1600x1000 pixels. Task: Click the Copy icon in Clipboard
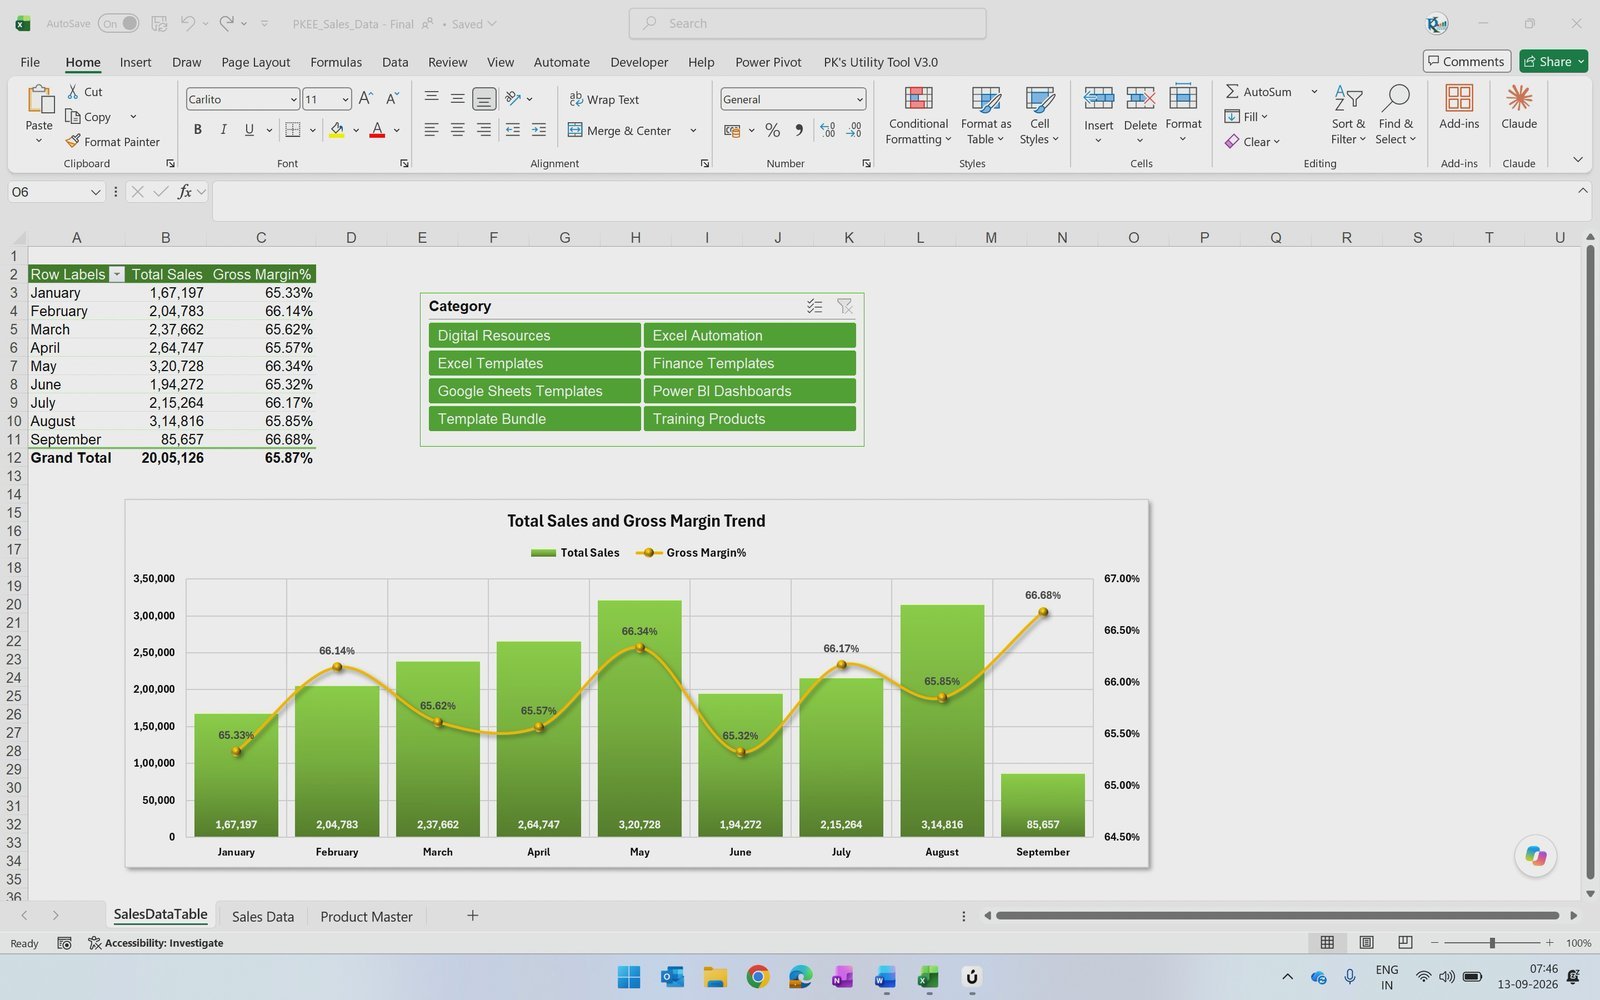click(x=73, y=116)
